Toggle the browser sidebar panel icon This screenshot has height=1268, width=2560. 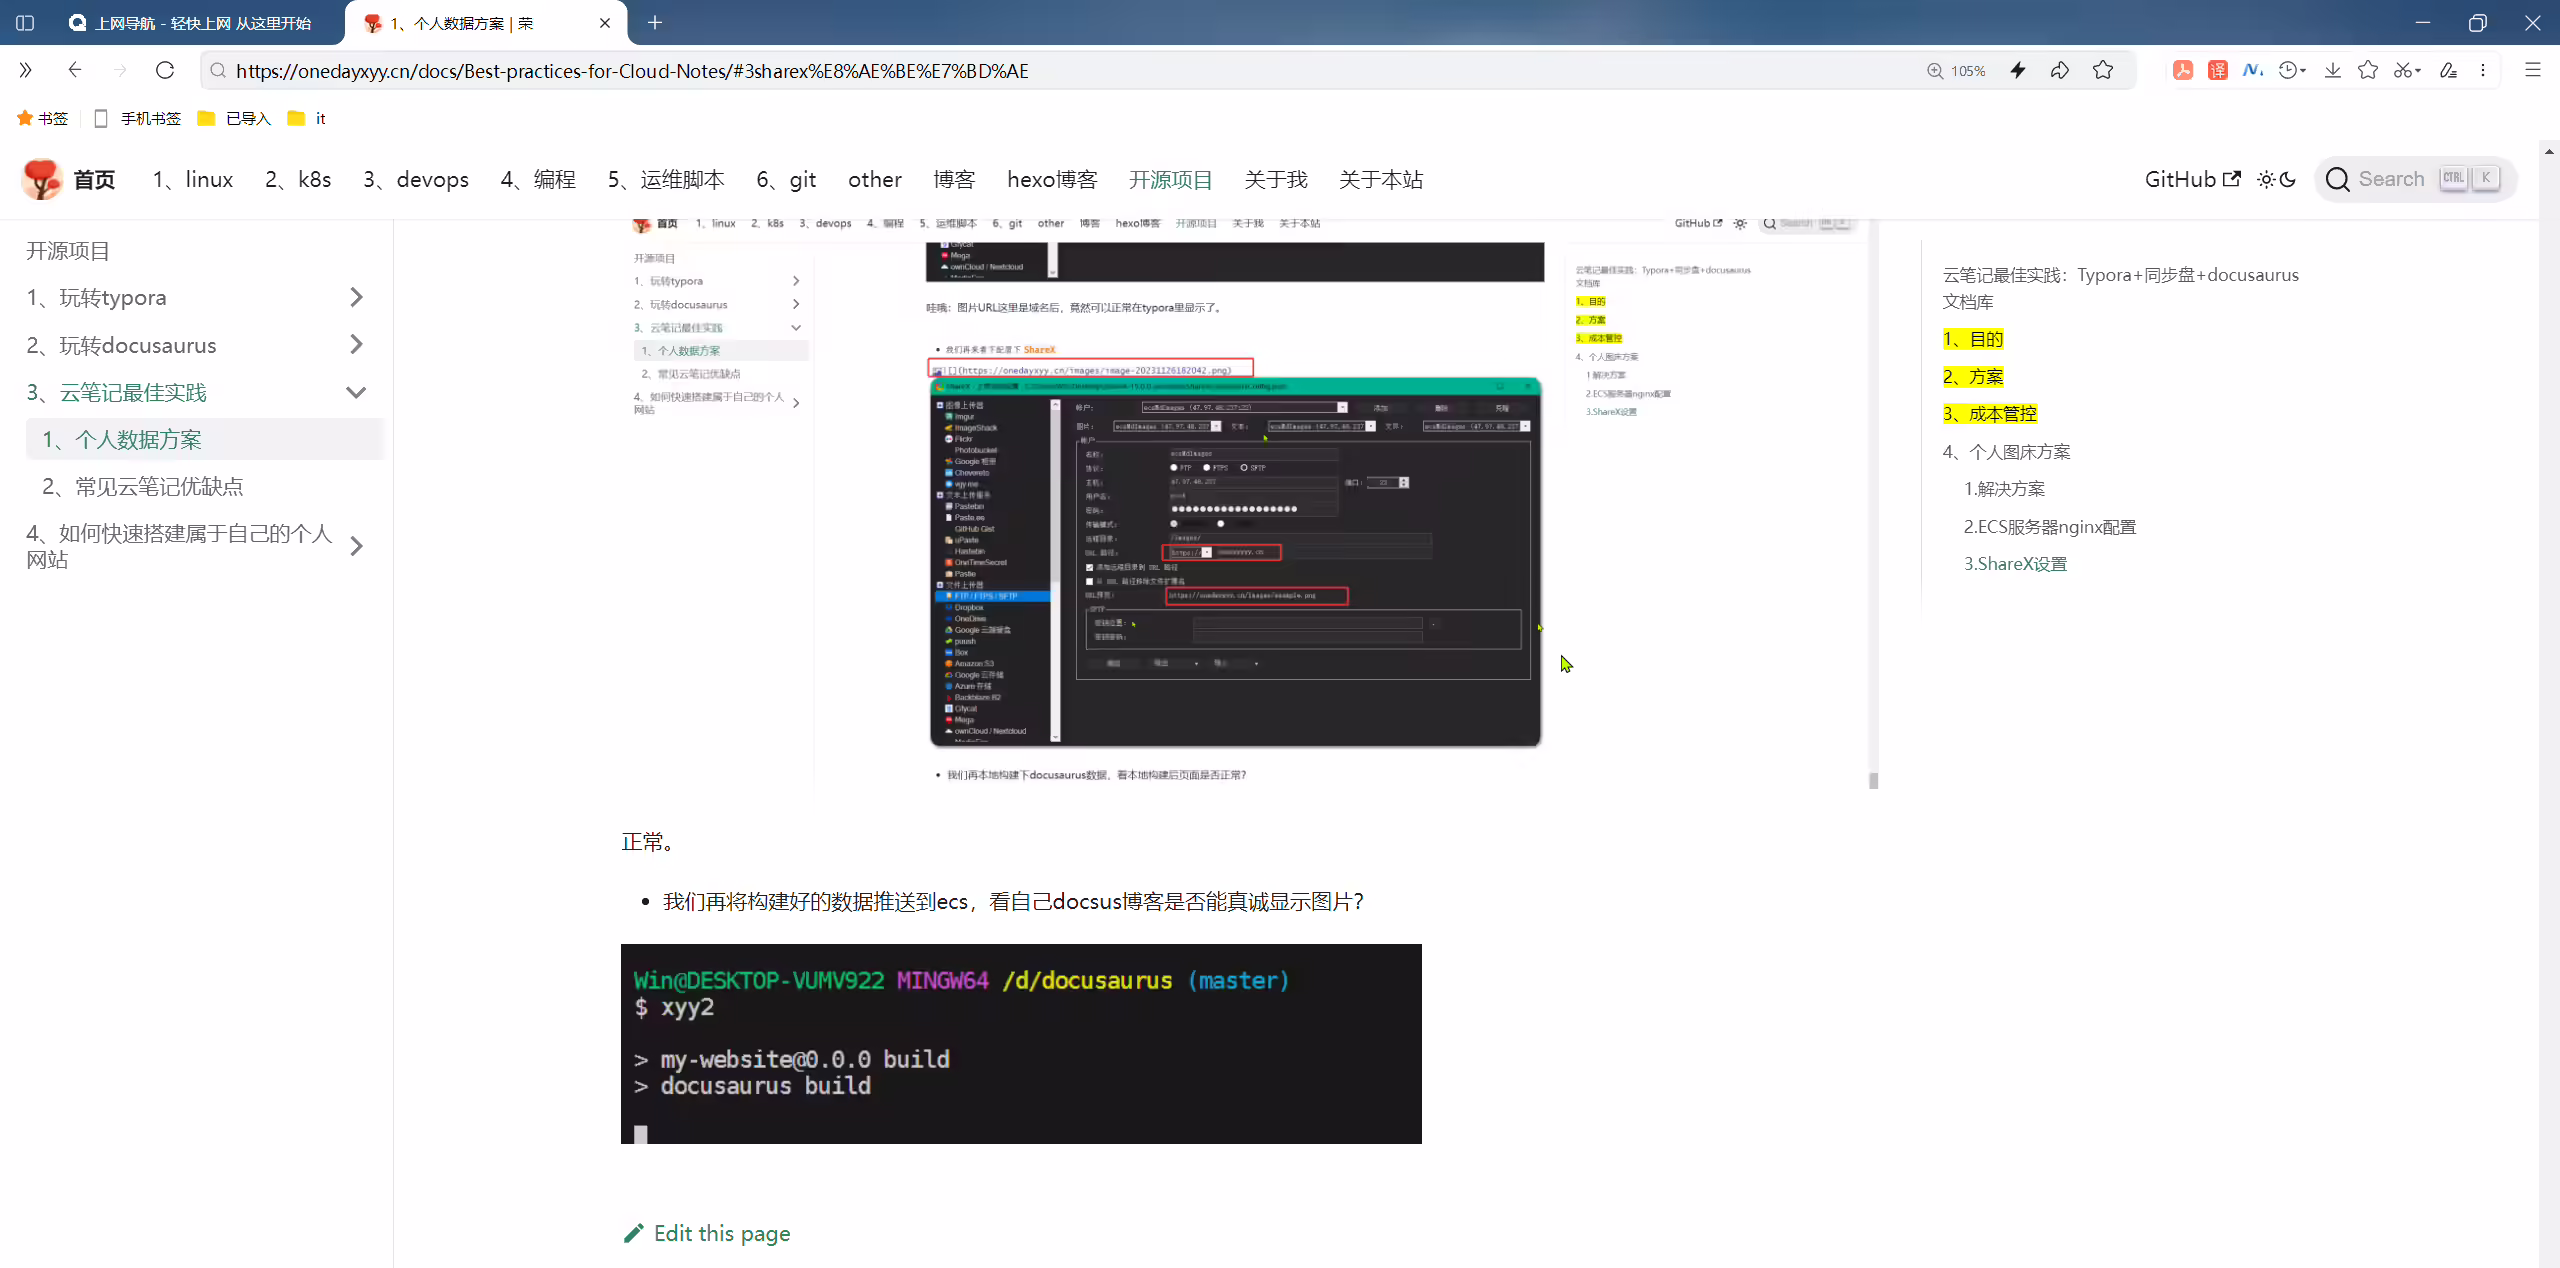pos(25,22)
